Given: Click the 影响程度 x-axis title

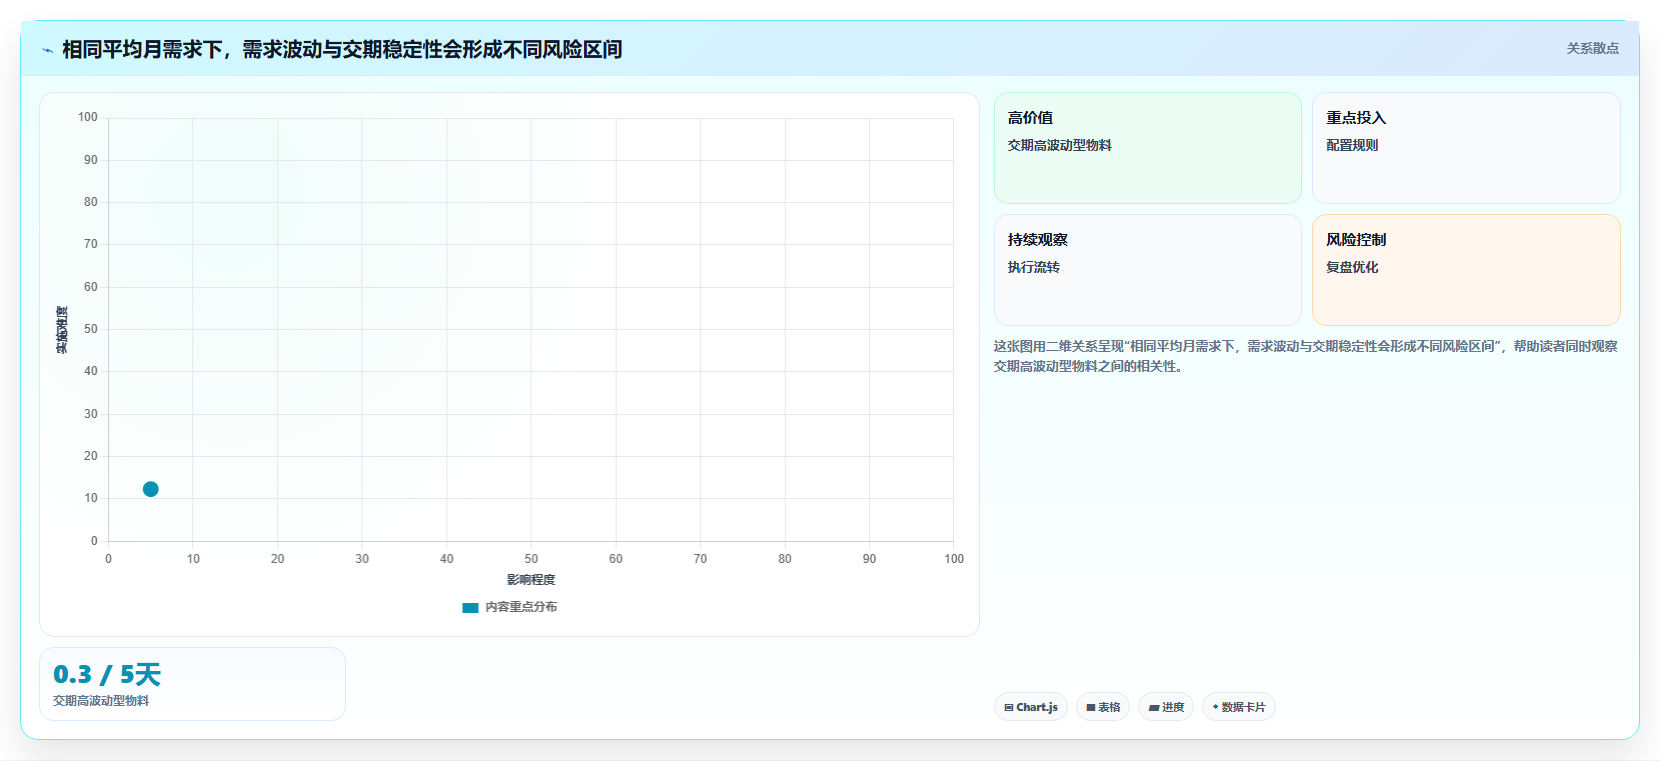Looking at the screenshot, I should tap(531, 580).
